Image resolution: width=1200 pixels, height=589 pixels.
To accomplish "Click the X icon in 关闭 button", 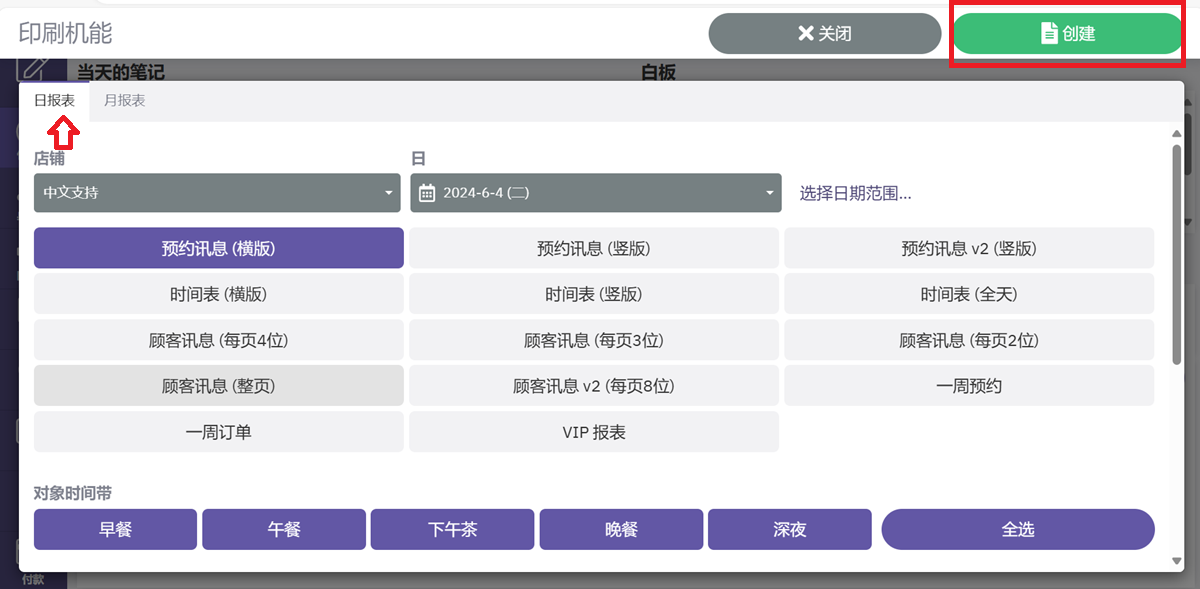I will pyautogui.click(x=806, y=33).
